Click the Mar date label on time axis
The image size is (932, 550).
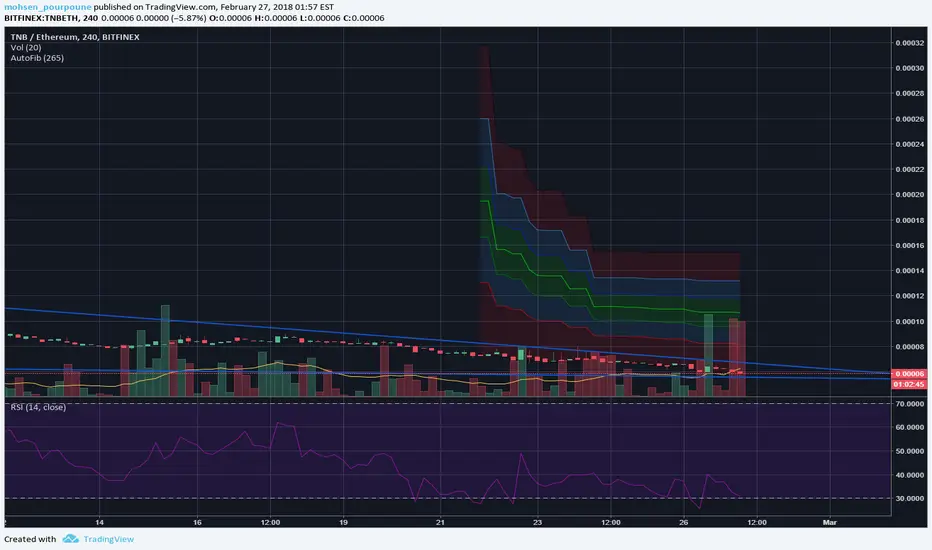coord(829,522)
